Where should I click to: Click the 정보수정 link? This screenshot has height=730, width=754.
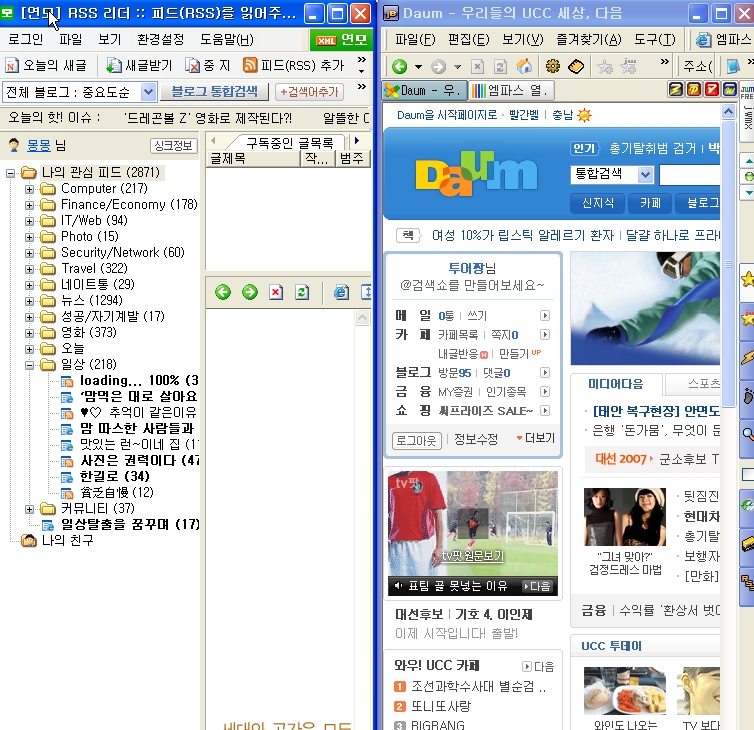point(476,439)
